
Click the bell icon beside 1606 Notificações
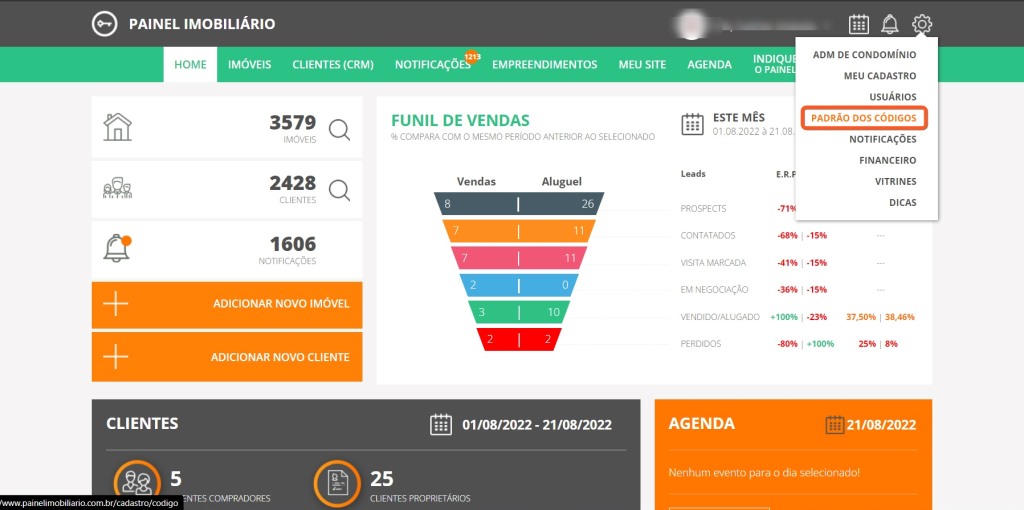click(117, 248)
